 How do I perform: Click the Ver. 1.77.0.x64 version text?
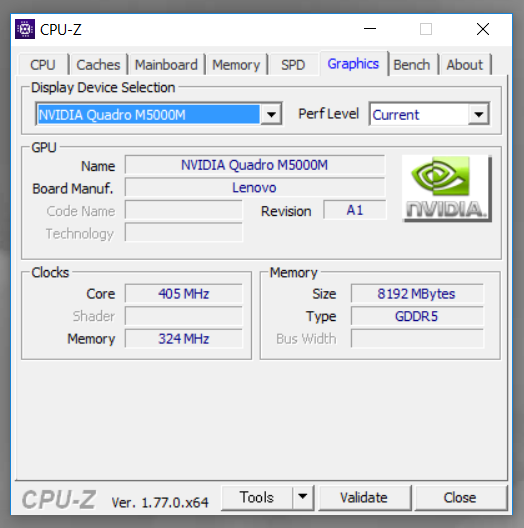(x=160, y=502)
